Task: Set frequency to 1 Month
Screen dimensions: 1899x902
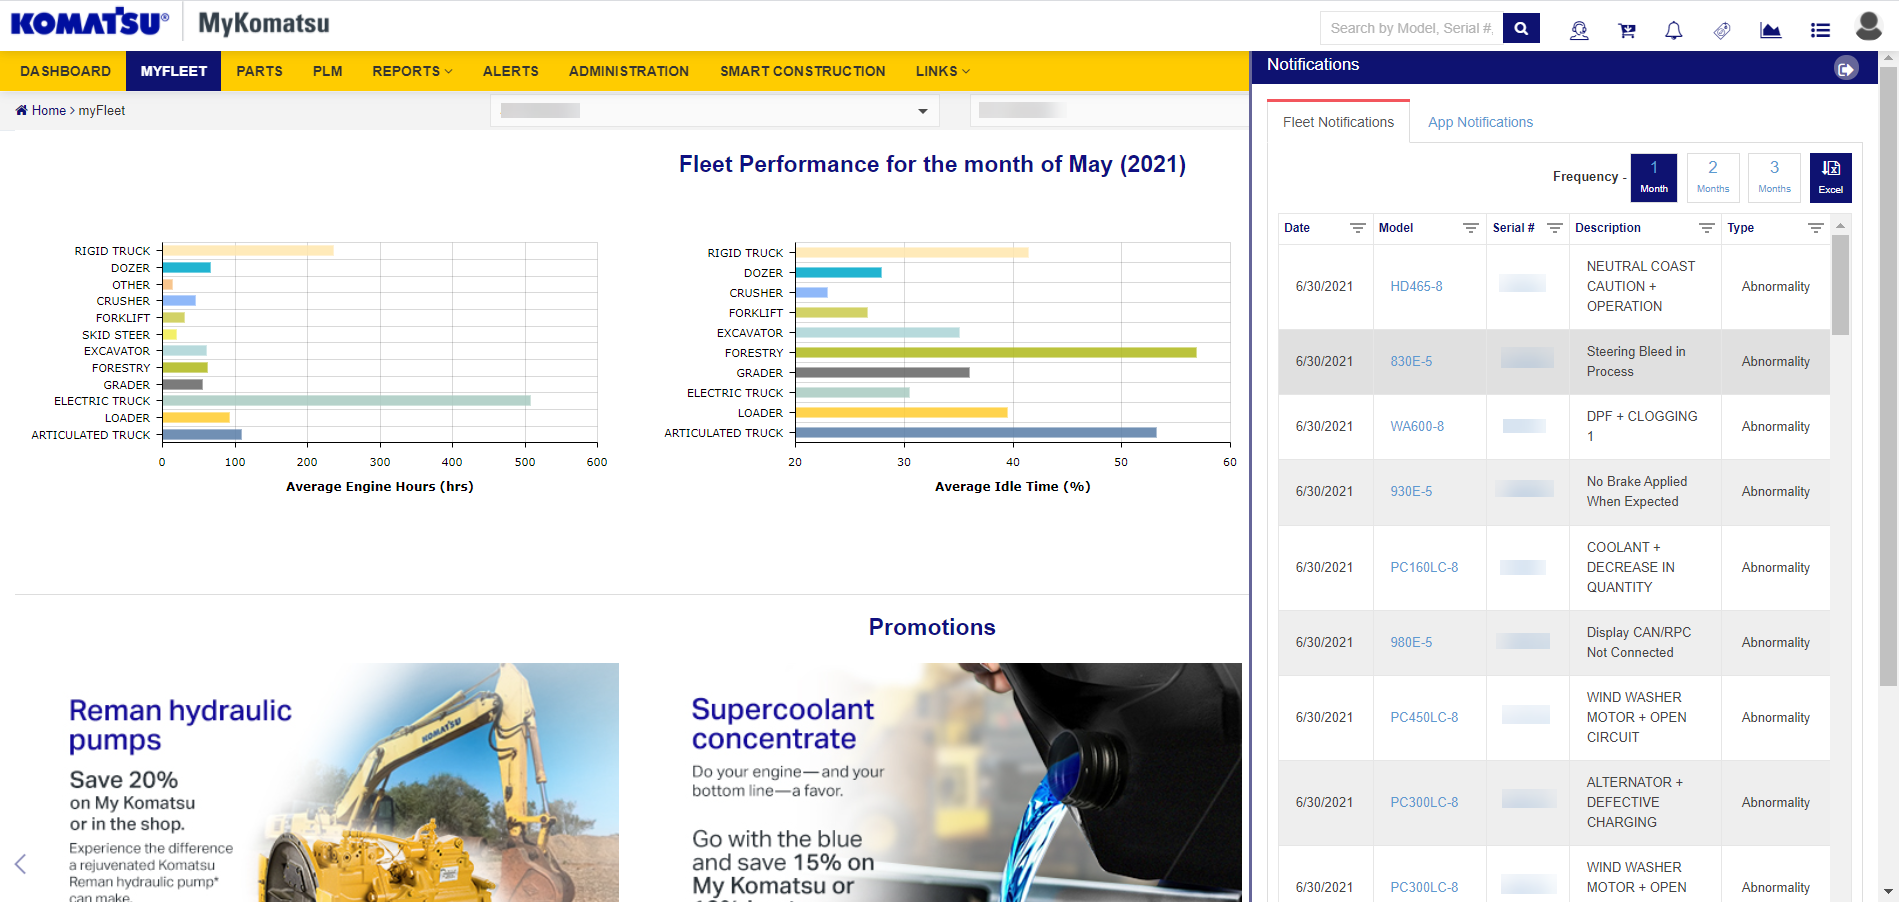Action: click(1654, 178)
